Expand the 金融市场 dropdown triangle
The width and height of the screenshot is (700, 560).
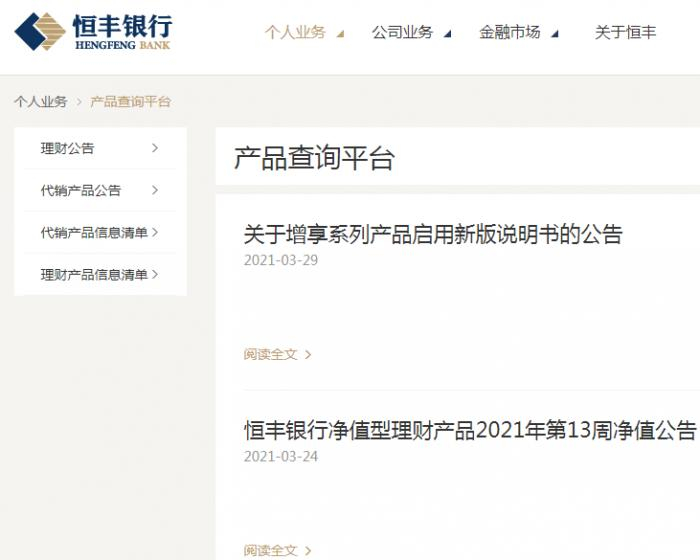(x=555, y=33)
